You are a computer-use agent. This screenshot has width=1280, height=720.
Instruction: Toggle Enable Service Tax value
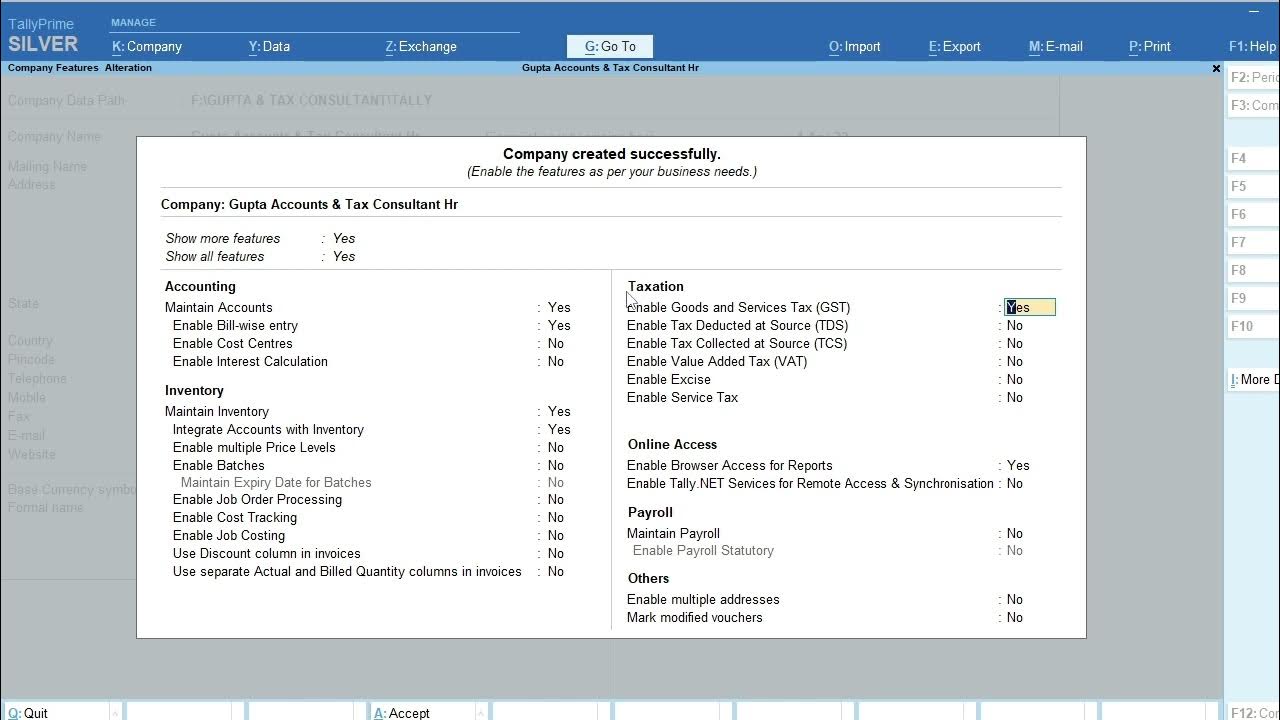coord(1015,398)
